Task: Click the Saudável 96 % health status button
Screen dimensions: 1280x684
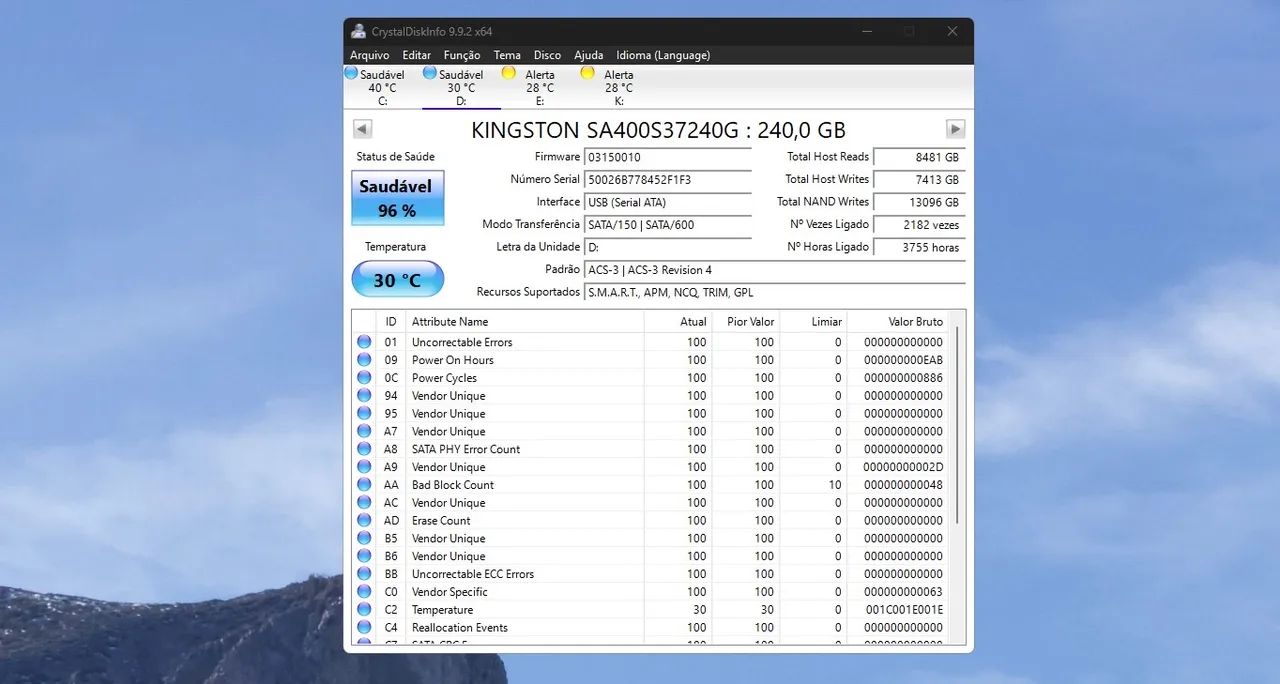Action: point(397,198)
